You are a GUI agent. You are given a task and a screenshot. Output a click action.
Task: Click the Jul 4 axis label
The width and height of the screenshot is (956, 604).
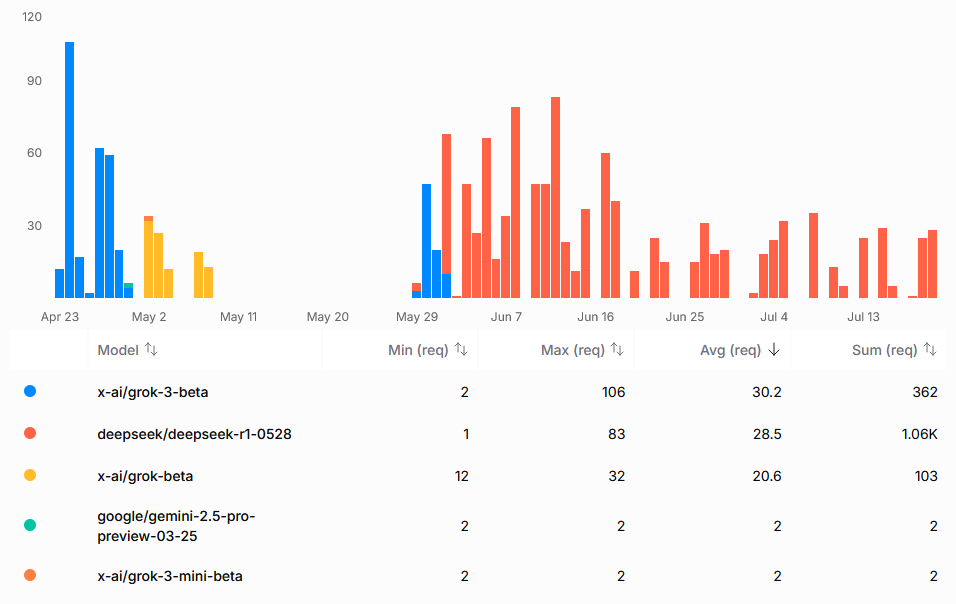(x=774, y=317)
